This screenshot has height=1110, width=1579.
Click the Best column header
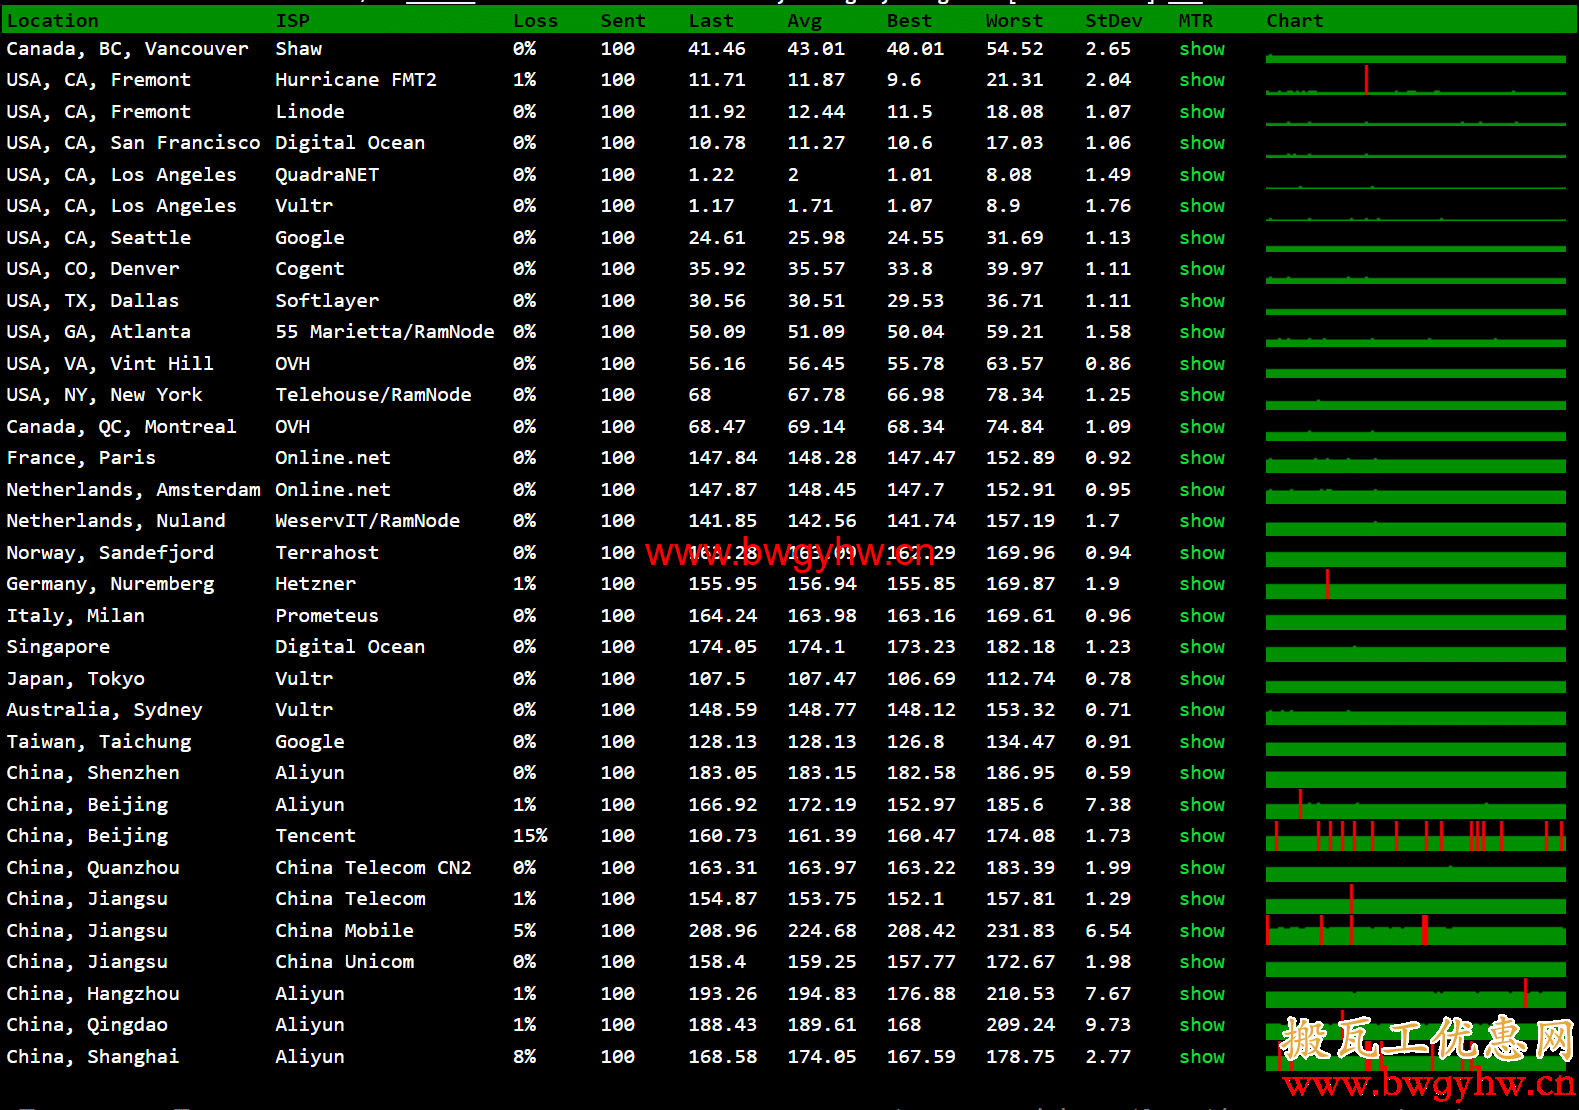pyautogui.click(x=909, y=21)
